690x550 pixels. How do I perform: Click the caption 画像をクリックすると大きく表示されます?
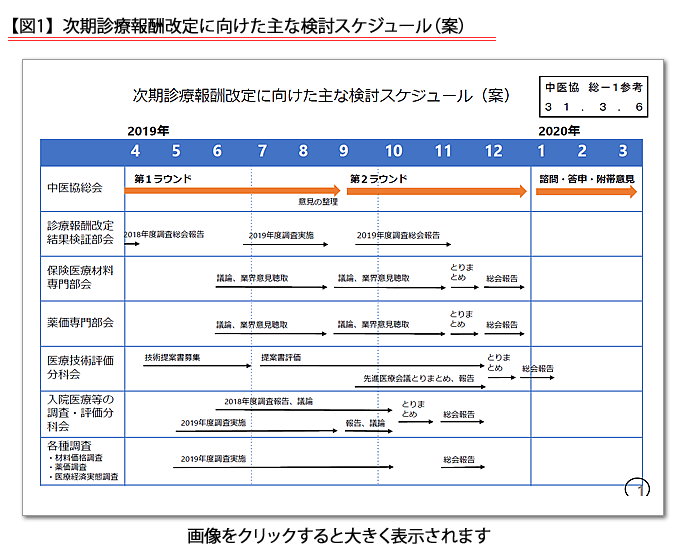click(x=338, y=535)
